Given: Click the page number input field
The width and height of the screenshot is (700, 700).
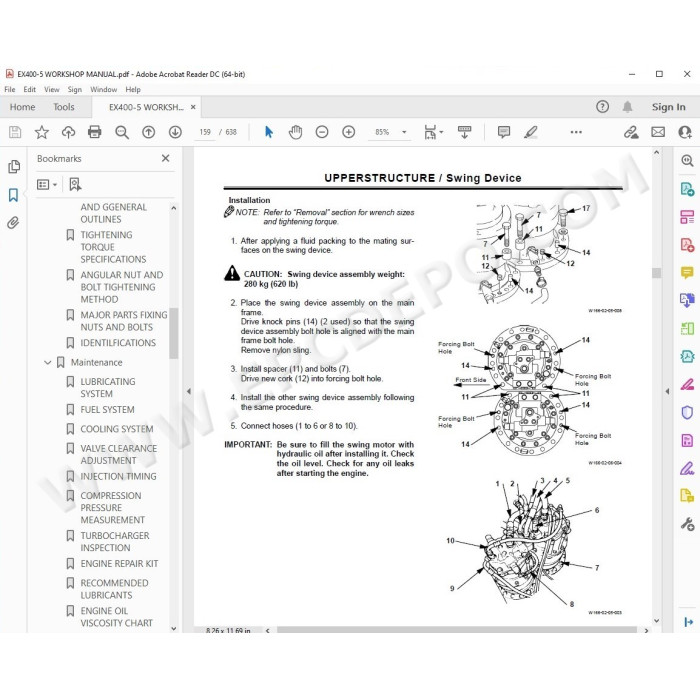Looking at the screenshot, I should (205, 132).
